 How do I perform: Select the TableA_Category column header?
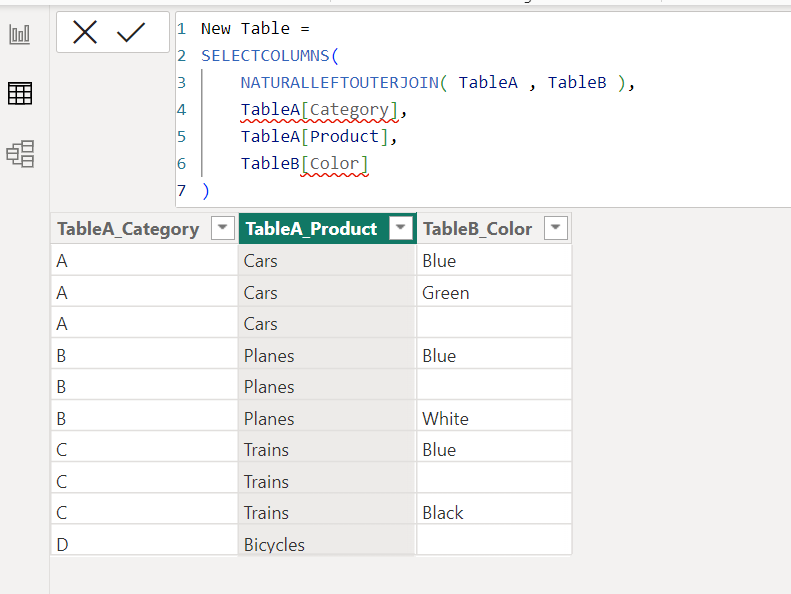point(144,229)
